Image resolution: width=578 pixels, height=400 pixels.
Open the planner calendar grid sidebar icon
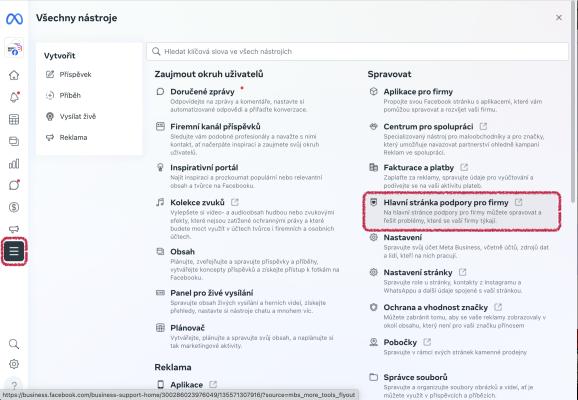[x=14, y=119]
